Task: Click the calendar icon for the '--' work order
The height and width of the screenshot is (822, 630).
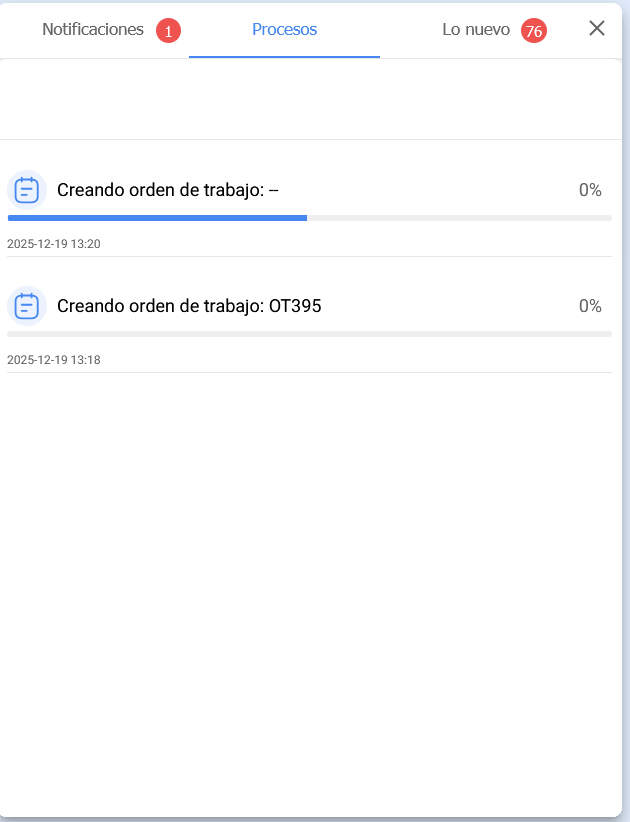Action: coord(27,190)
